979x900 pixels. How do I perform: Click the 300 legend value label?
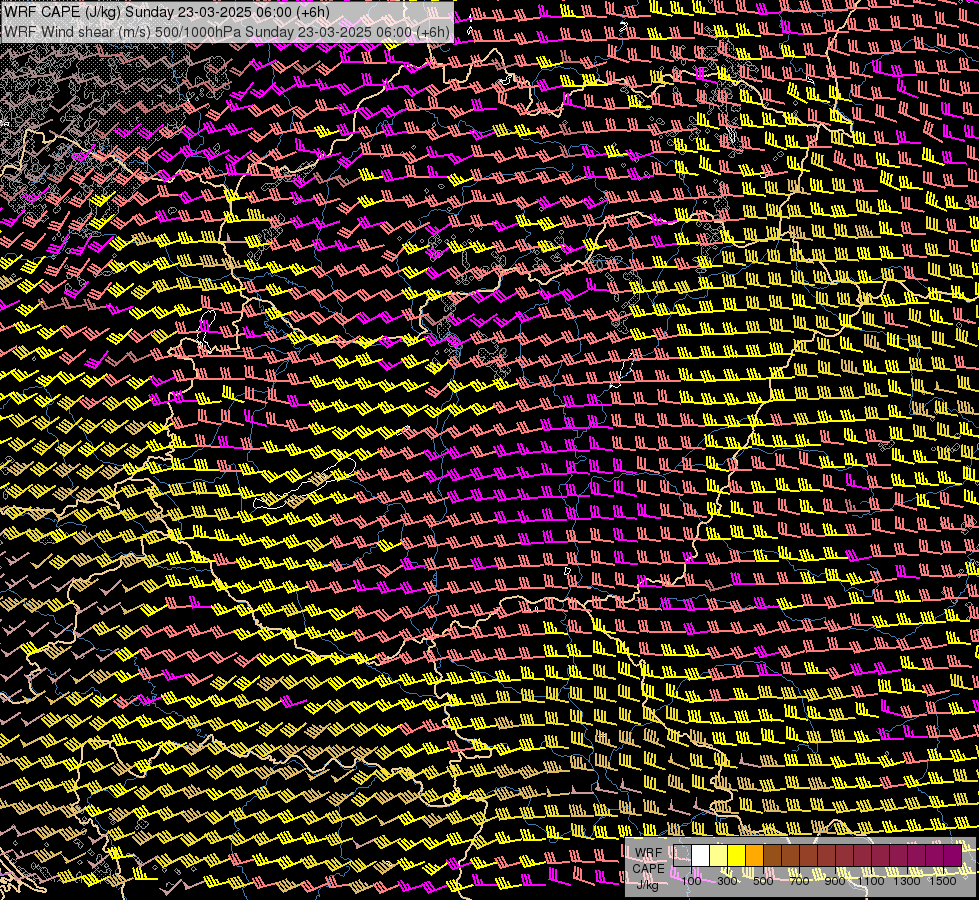(727, 881)
